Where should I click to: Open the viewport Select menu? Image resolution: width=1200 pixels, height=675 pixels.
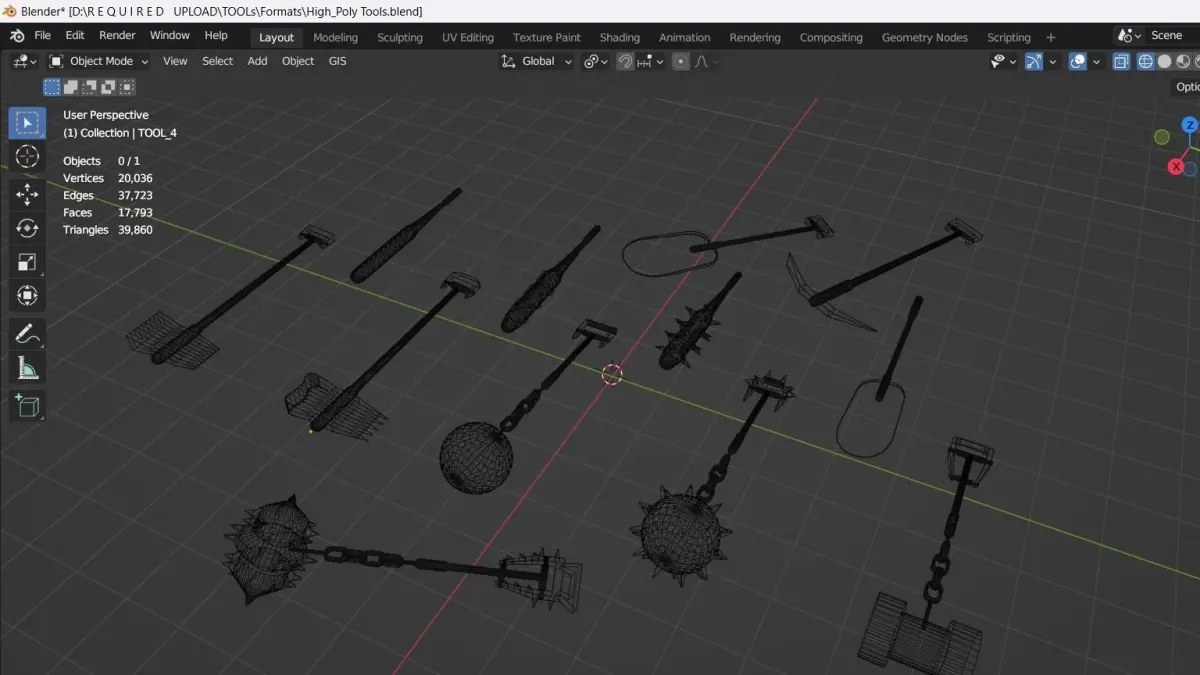click(217, 61)
